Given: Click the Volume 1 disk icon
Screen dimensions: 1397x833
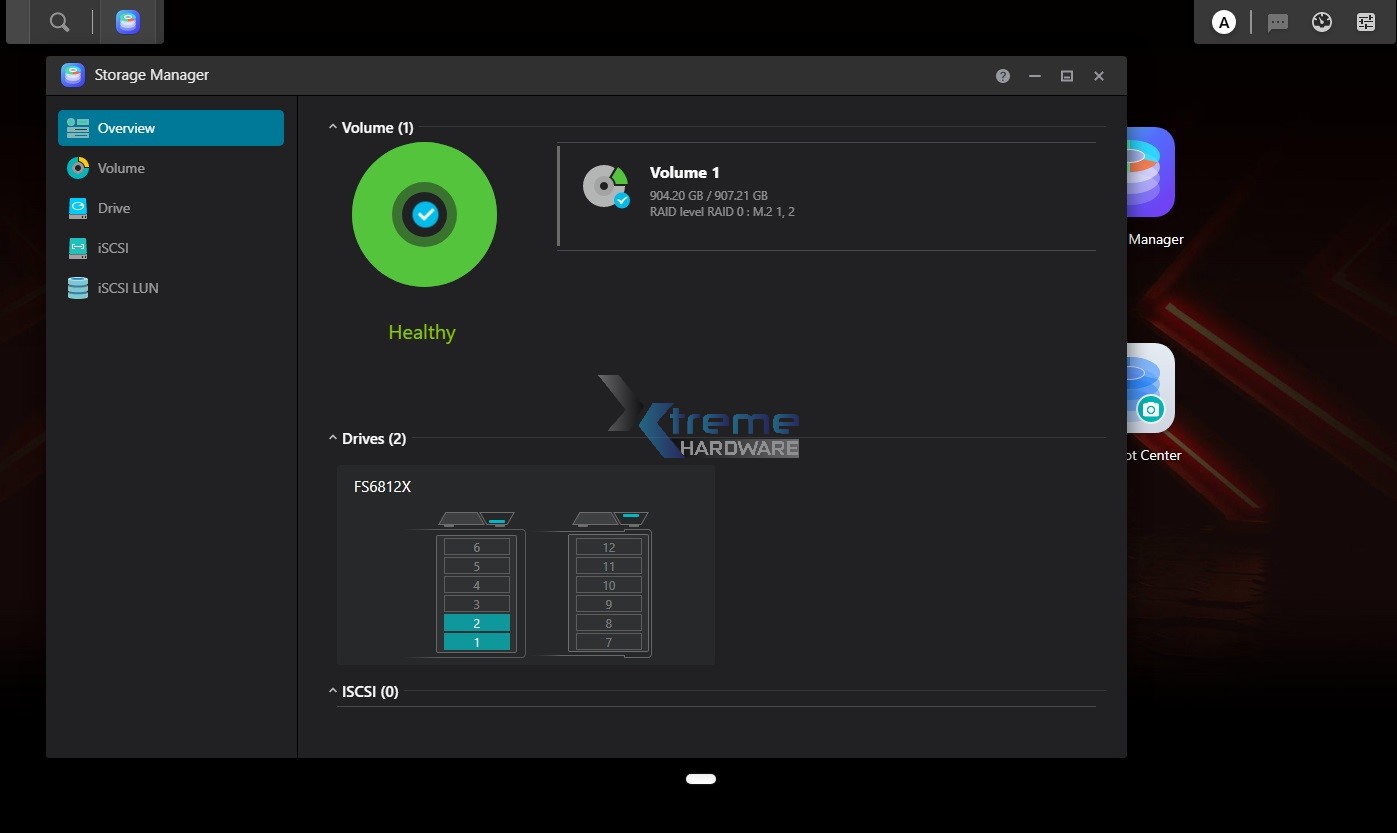Looking at the screenshot, I should coord(606,187).
